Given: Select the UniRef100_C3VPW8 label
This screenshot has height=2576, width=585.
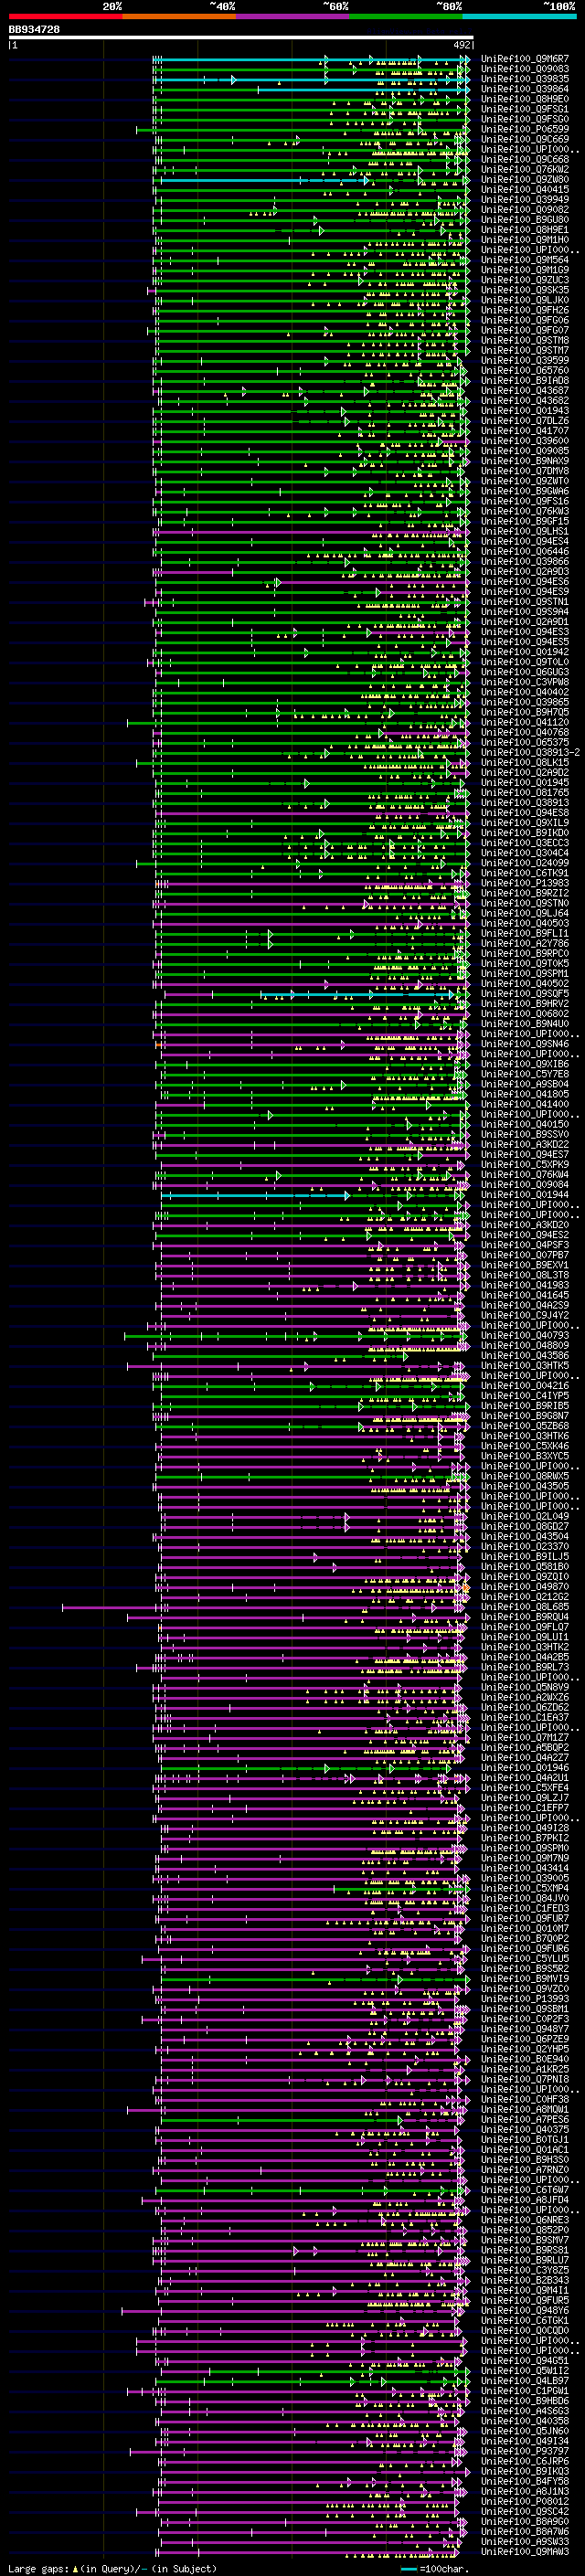Looking at the screenshot, I should (524, 682).
